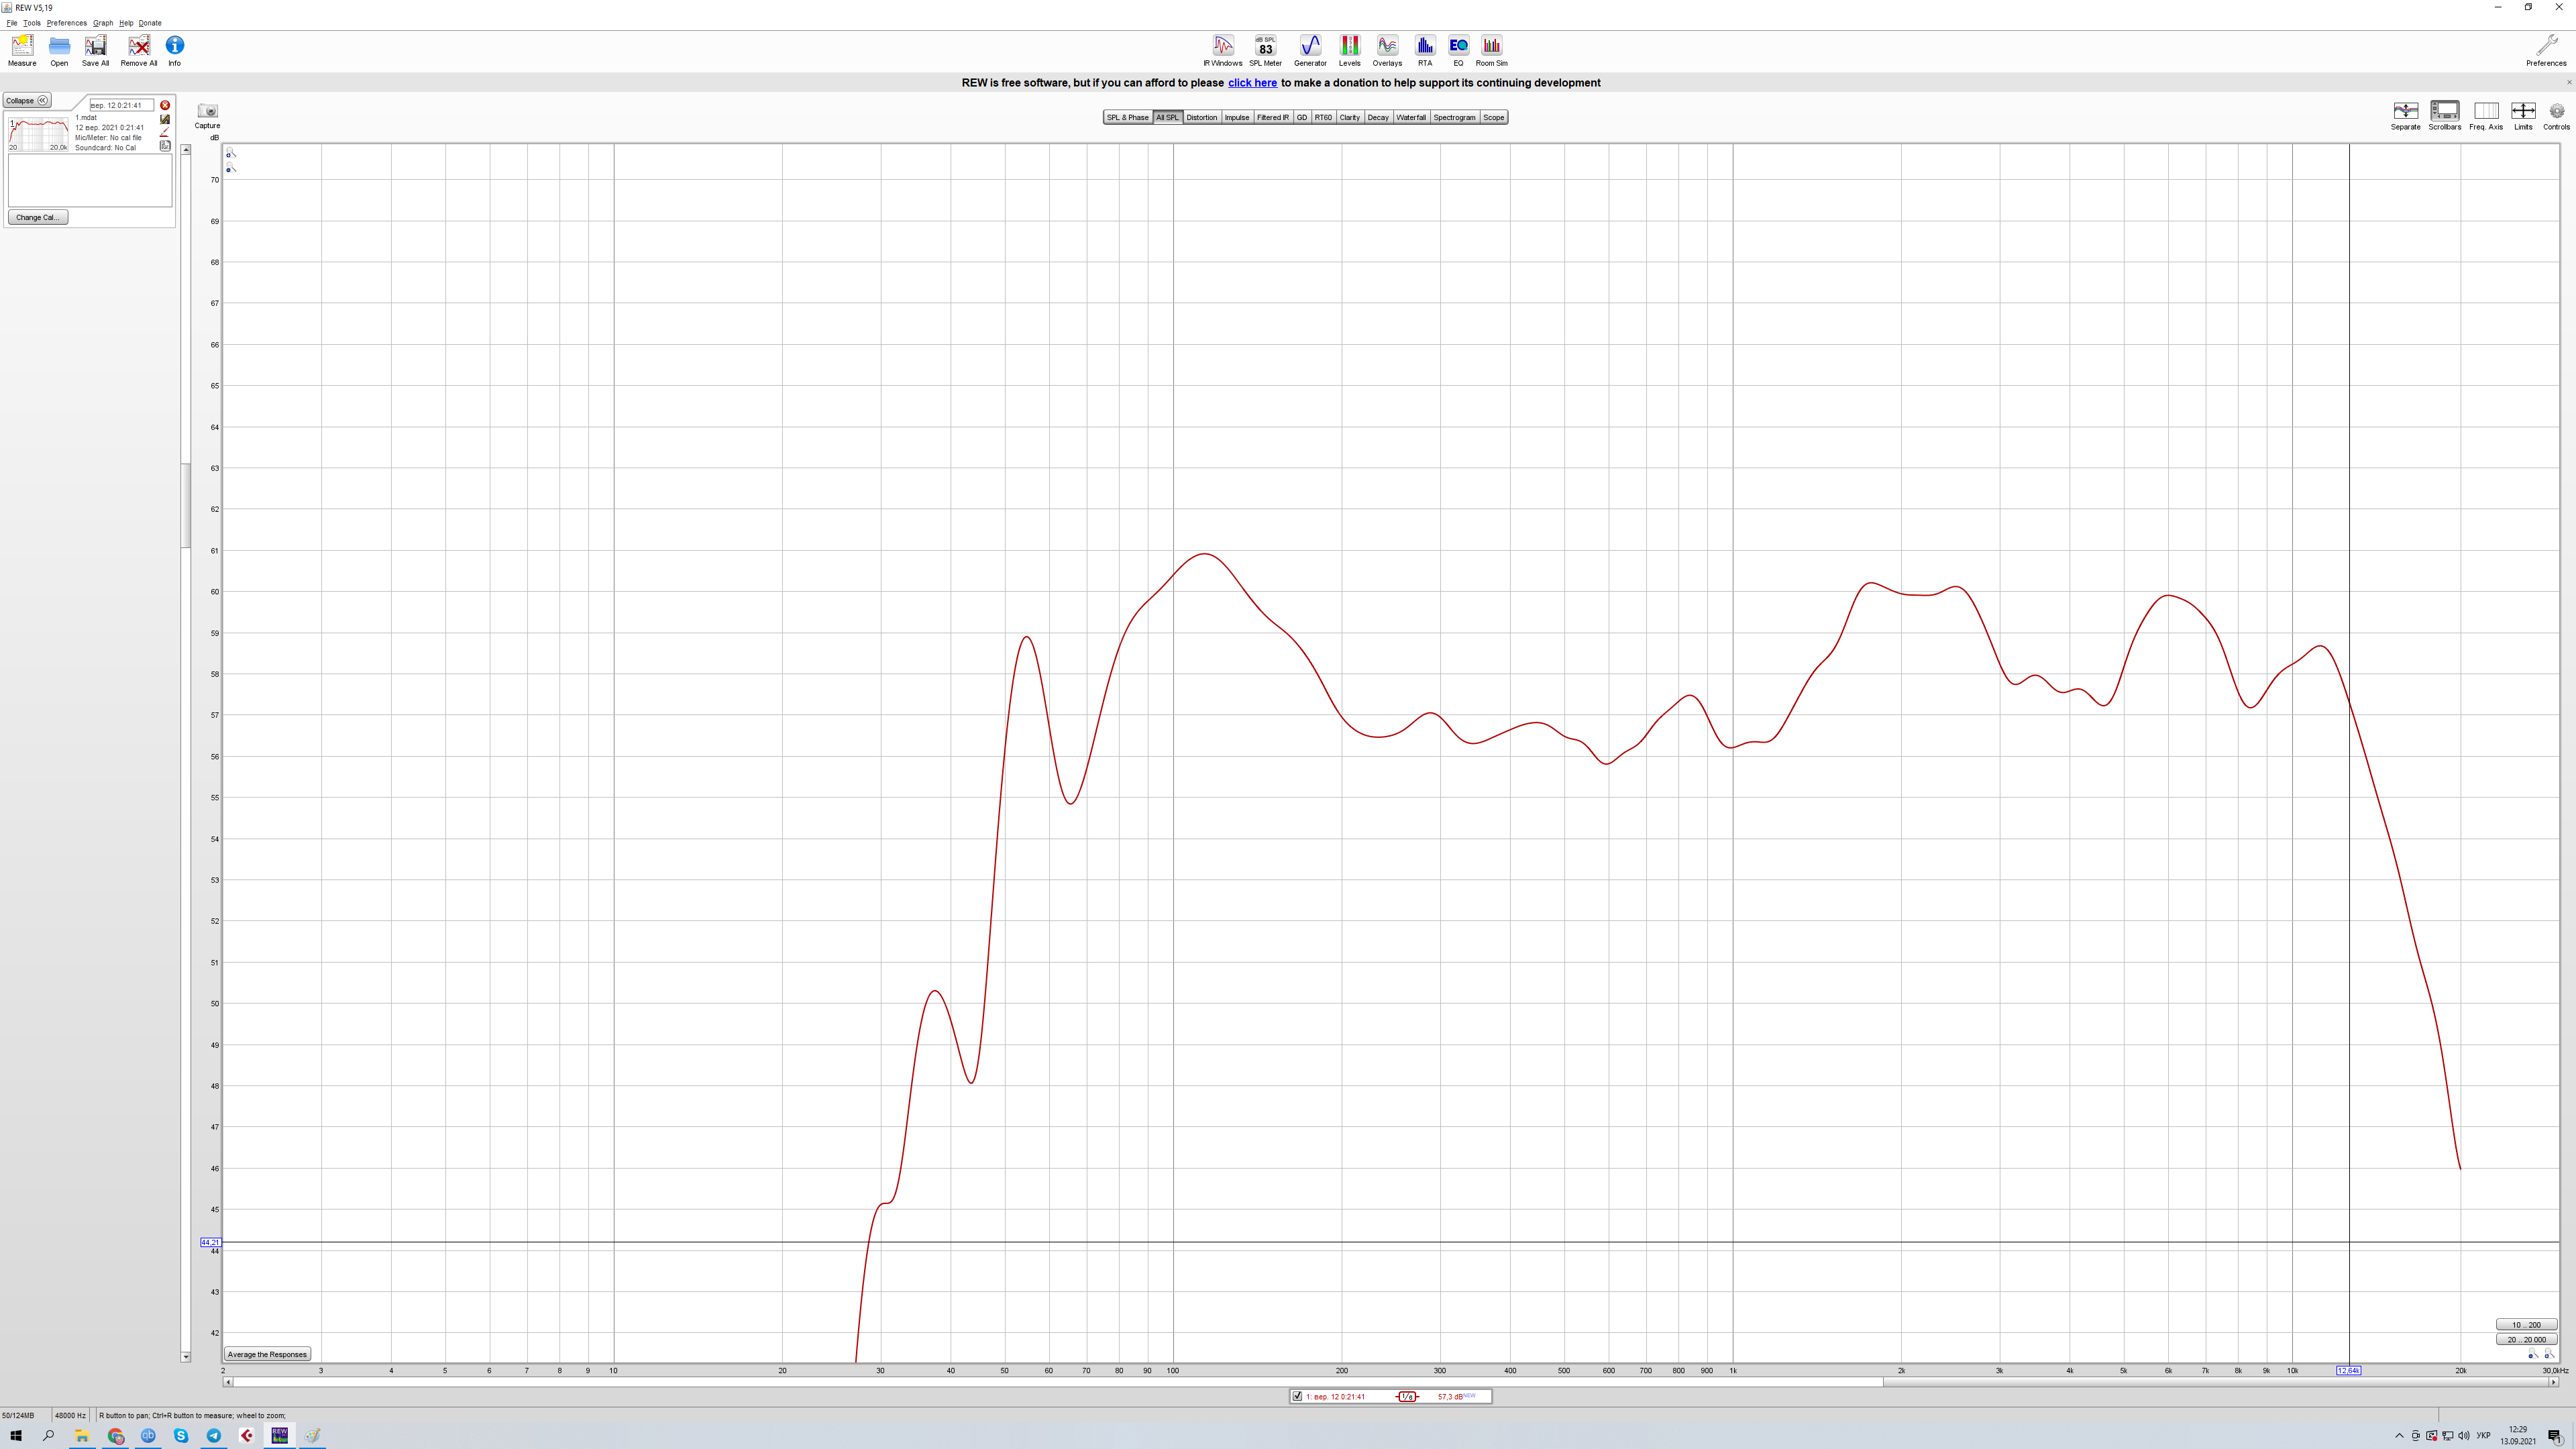
Task: Switch to Impulse tab
Action: click(1237, 117)
